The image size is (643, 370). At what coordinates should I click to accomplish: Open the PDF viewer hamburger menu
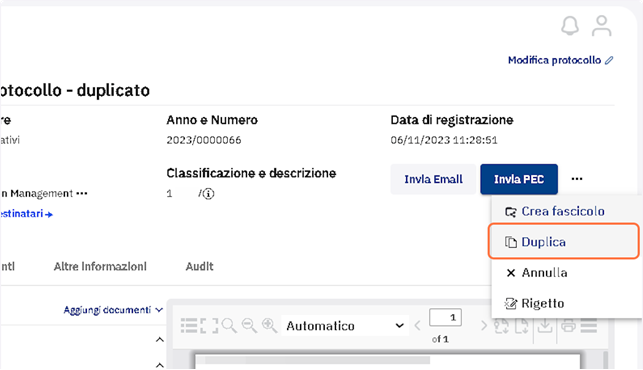click(x=589, y=326)
